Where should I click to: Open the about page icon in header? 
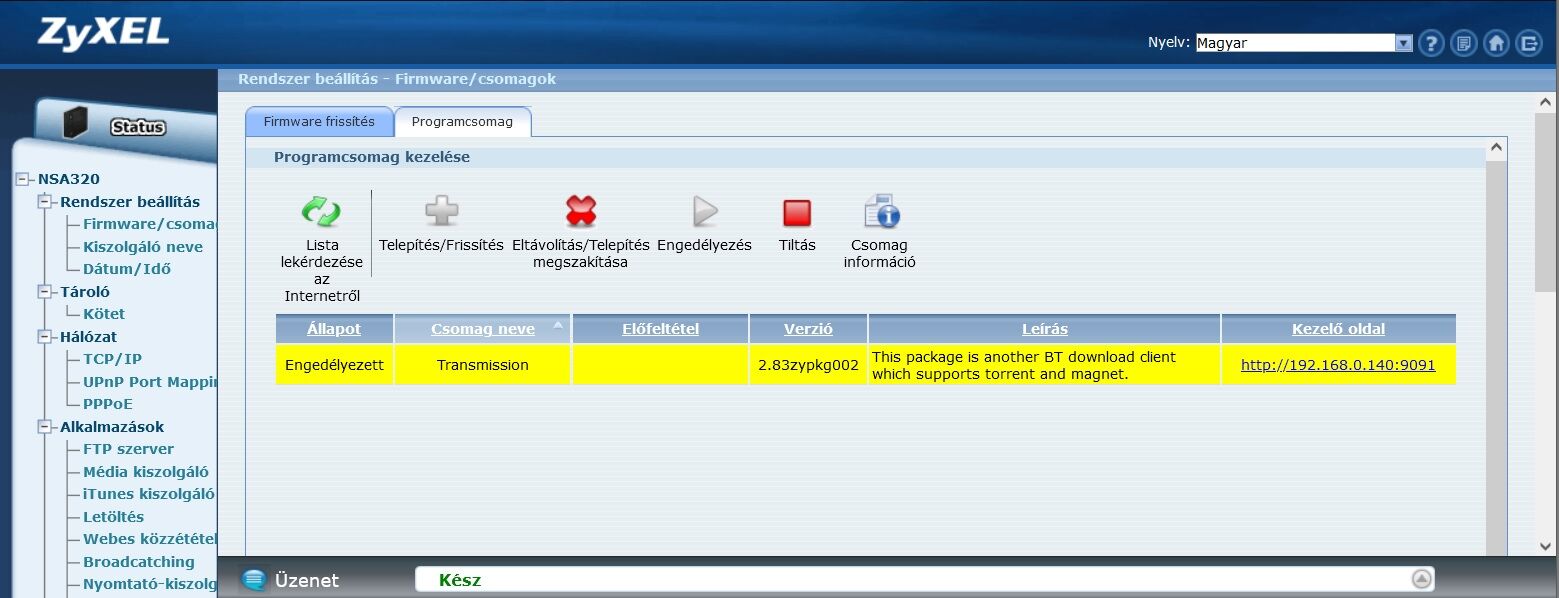coord(1464,43)
